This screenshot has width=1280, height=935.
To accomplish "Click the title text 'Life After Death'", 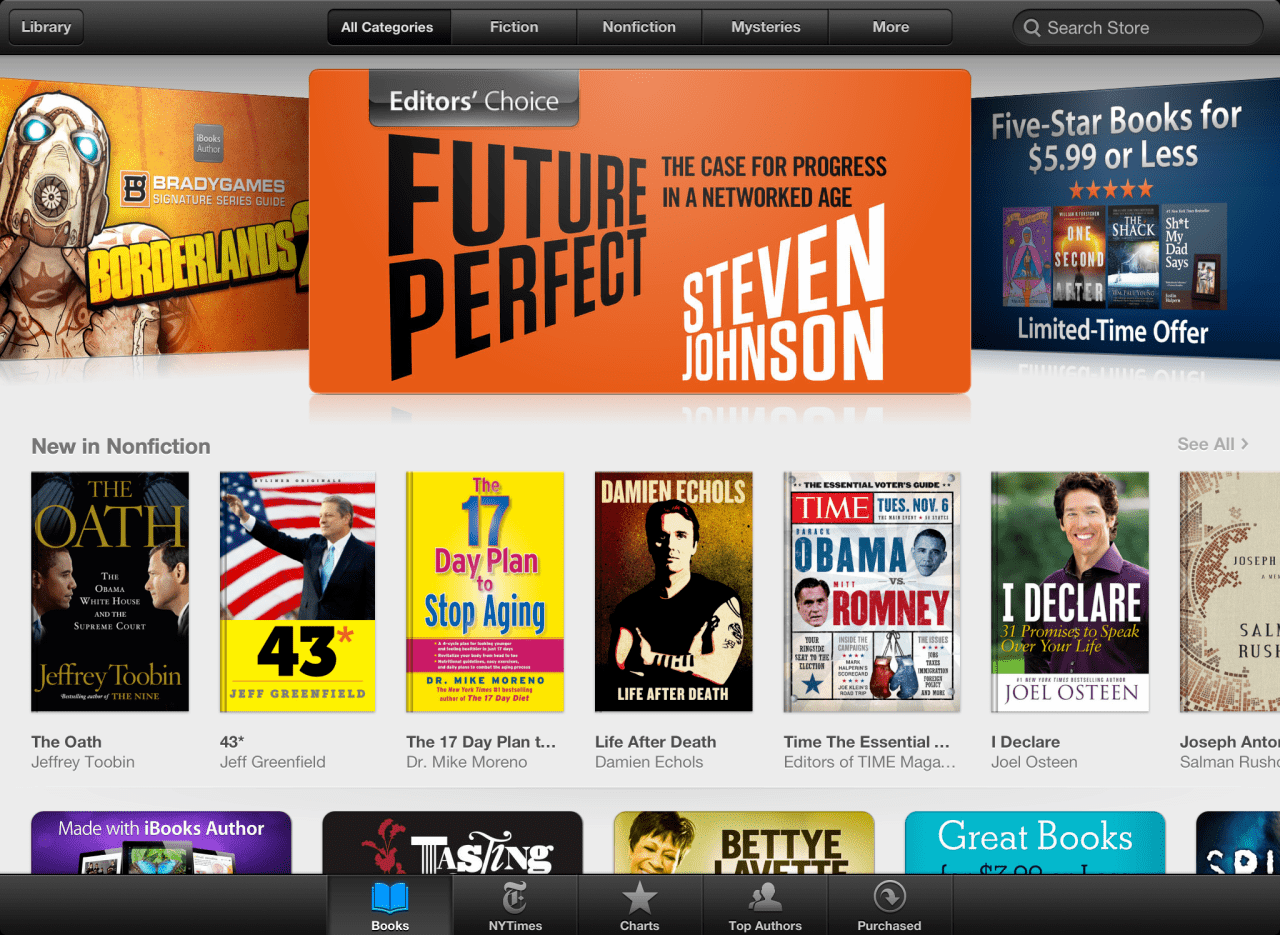I will pos(656,742).
